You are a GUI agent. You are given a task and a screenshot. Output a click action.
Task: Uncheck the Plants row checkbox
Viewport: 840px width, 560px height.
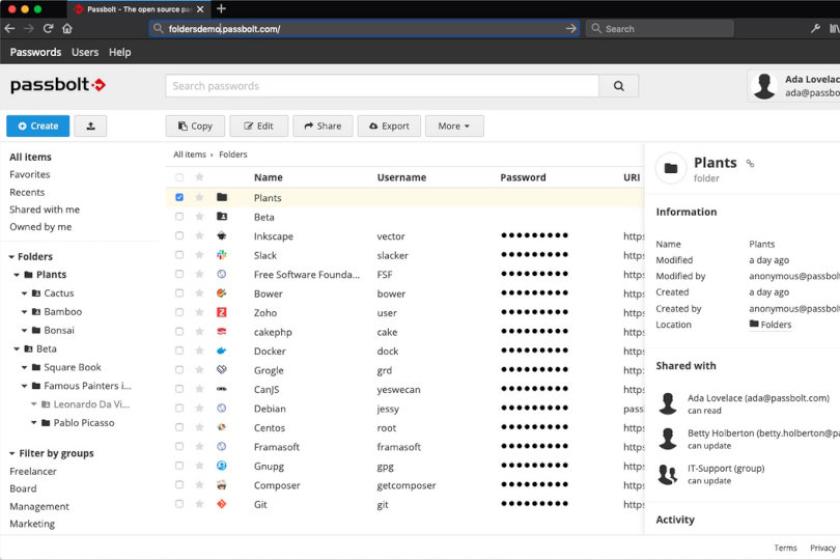(179, 197)
